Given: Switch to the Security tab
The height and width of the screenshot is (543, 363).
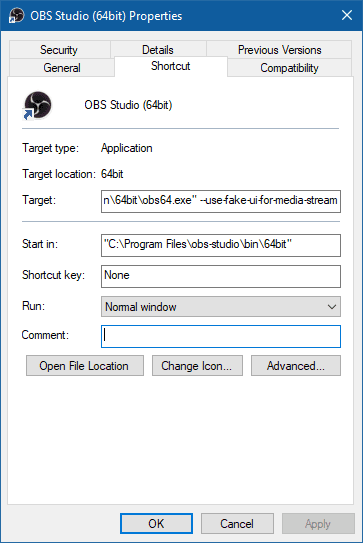Looking at the screenshot, I should point(59,50).
